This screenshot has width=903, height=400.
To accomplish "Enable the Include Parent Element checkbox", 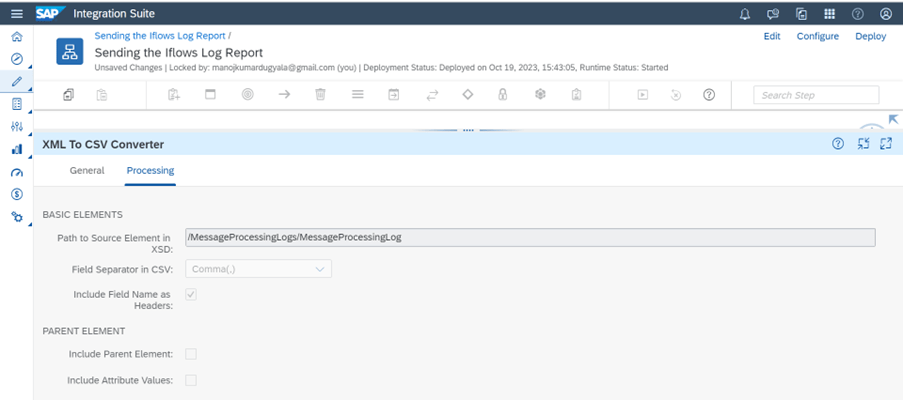I will 191,354.
